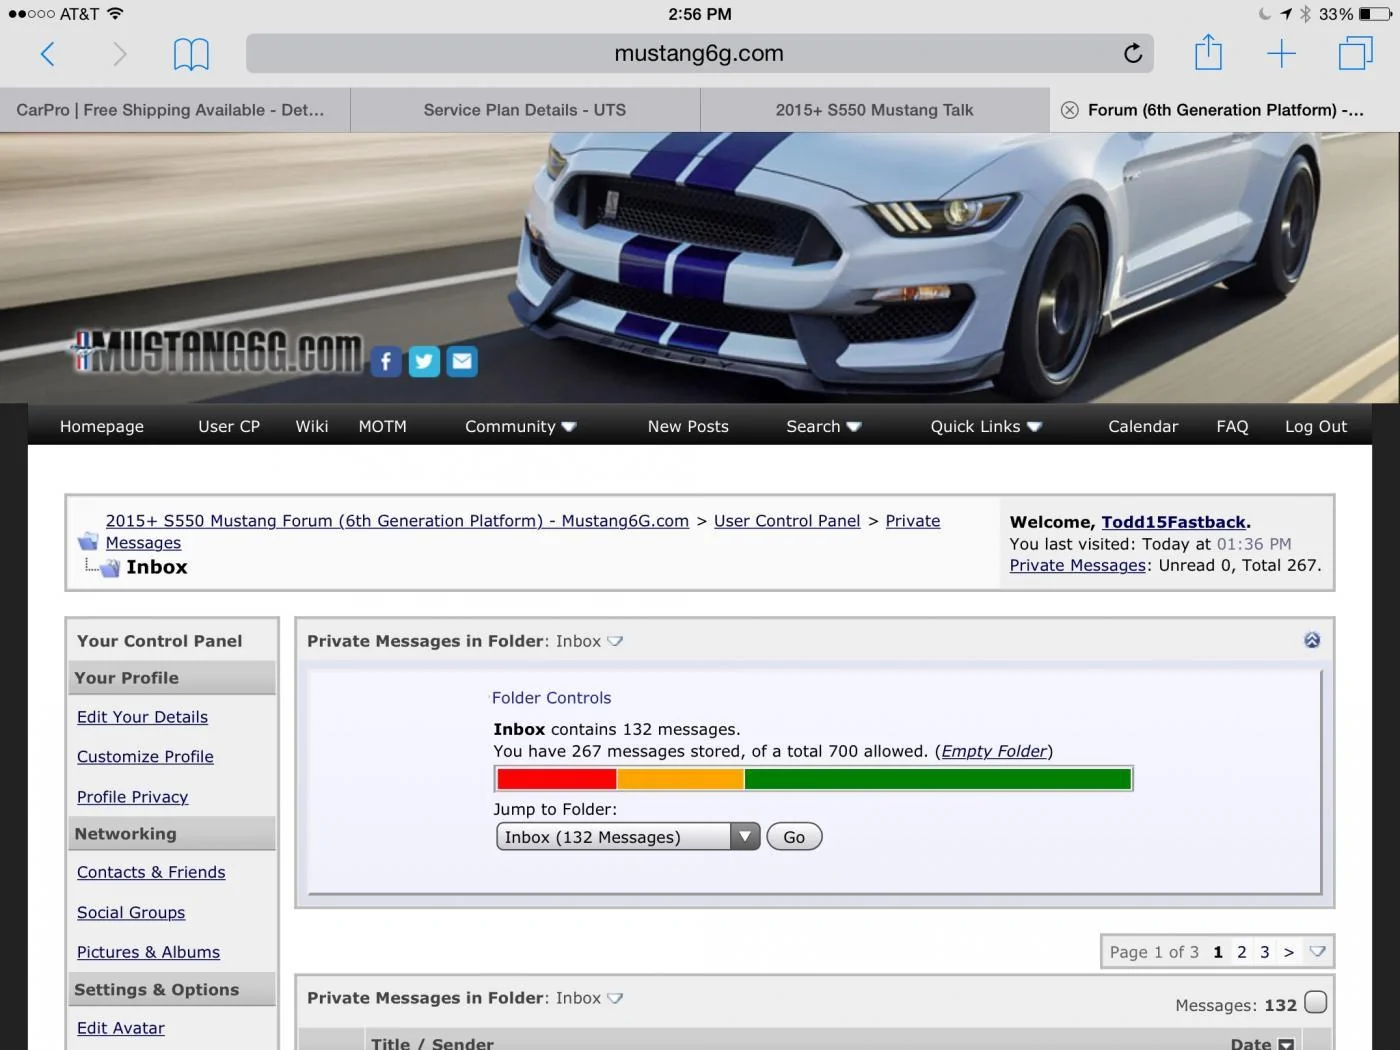Open the Safari share sheet icon
The height and width of the screenshot is (1050, 1400).
tap(1208, 52)
